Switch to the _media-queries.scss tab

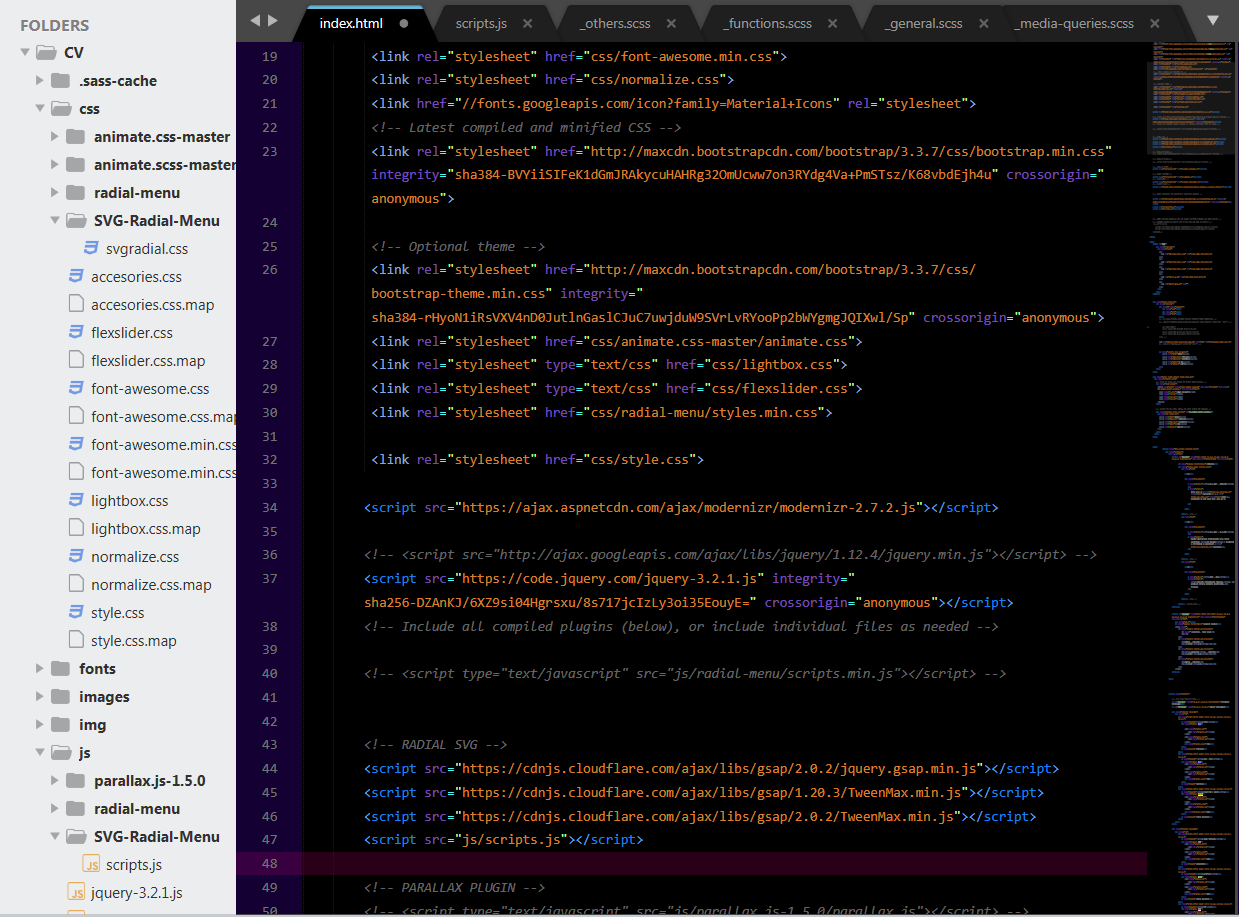[1074, 22]
